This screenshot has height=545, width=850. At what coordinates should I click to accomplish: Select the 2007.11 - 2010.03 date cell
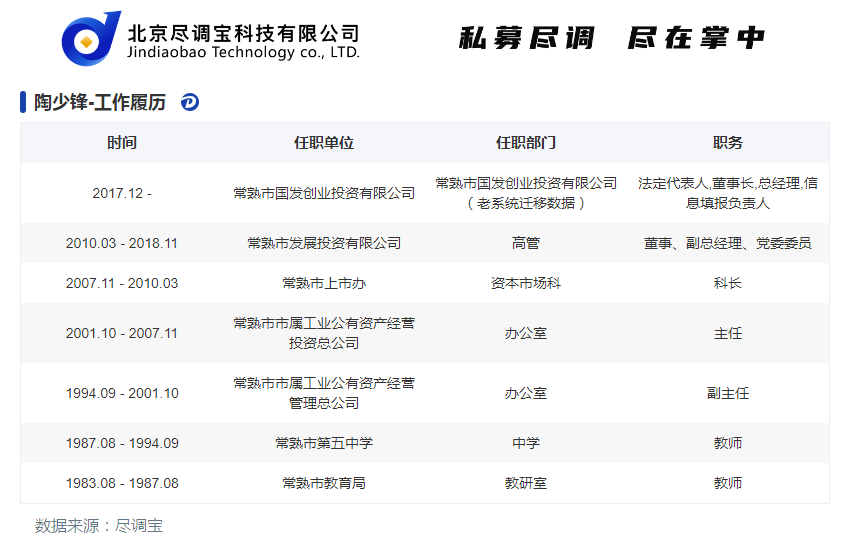(122, 283)
